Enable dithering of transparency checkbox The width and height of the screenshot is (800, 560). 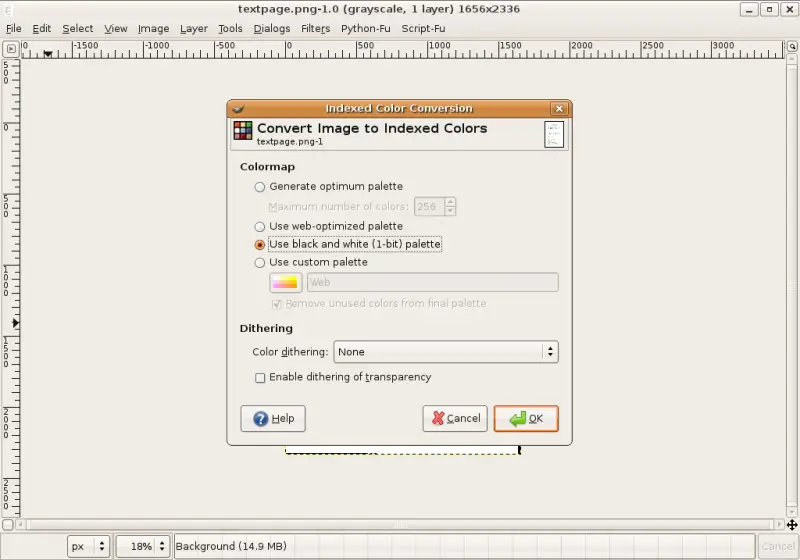(x=260, y=378)
